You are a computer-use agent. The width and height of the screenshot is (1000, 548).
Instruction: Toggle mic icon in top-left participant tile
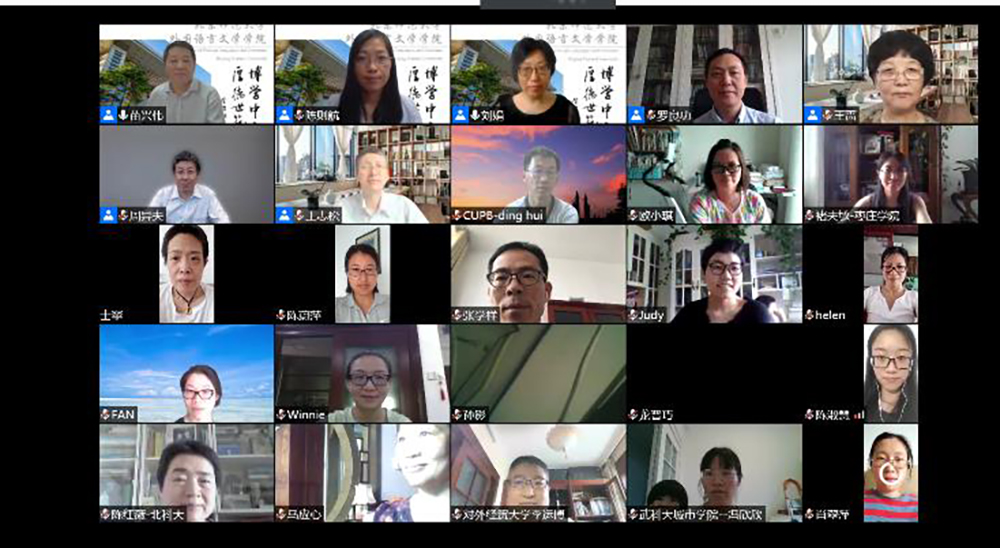123,115
